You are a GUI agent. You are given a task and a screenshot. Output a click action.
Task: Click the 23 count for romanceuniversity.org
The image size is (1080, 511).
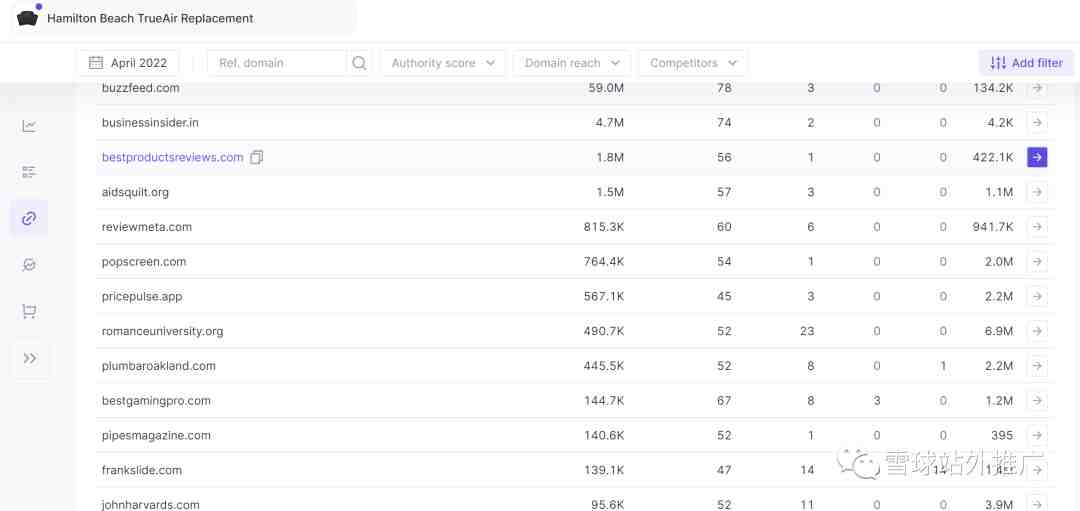click(x=807, y=331)
